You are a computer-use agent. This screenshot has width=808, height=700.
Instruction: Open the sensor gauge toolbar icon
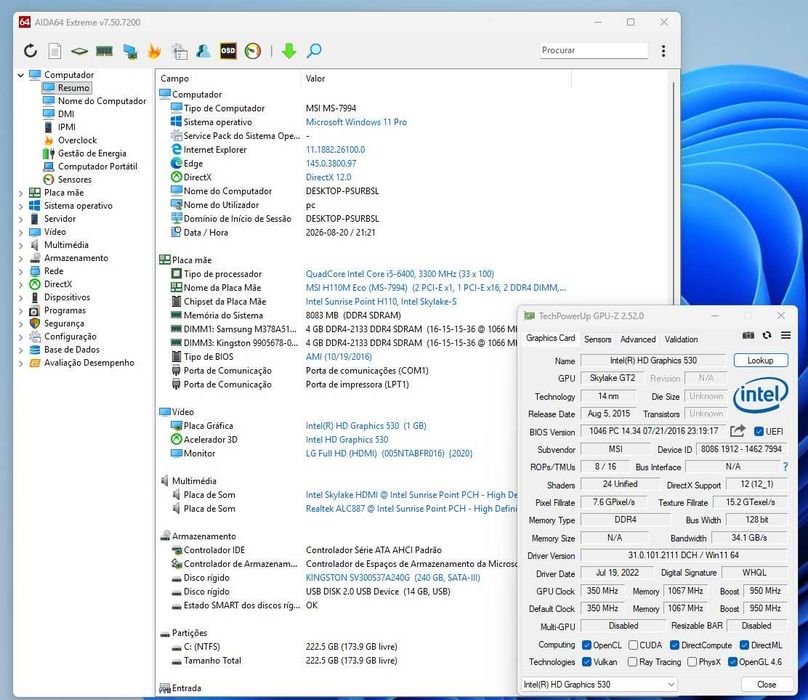coord(252,51)
